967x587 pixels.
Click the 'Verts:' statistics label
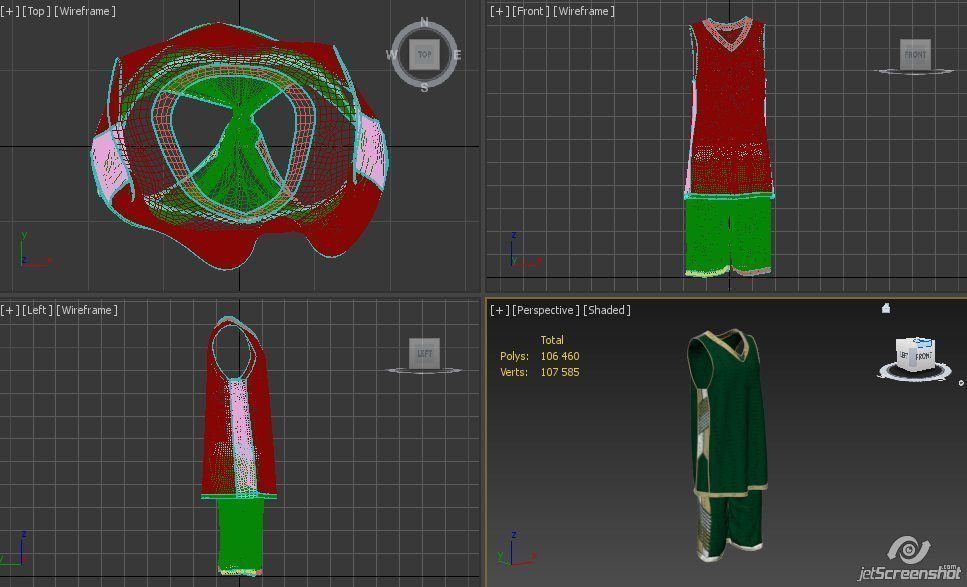tap(514, 372)
